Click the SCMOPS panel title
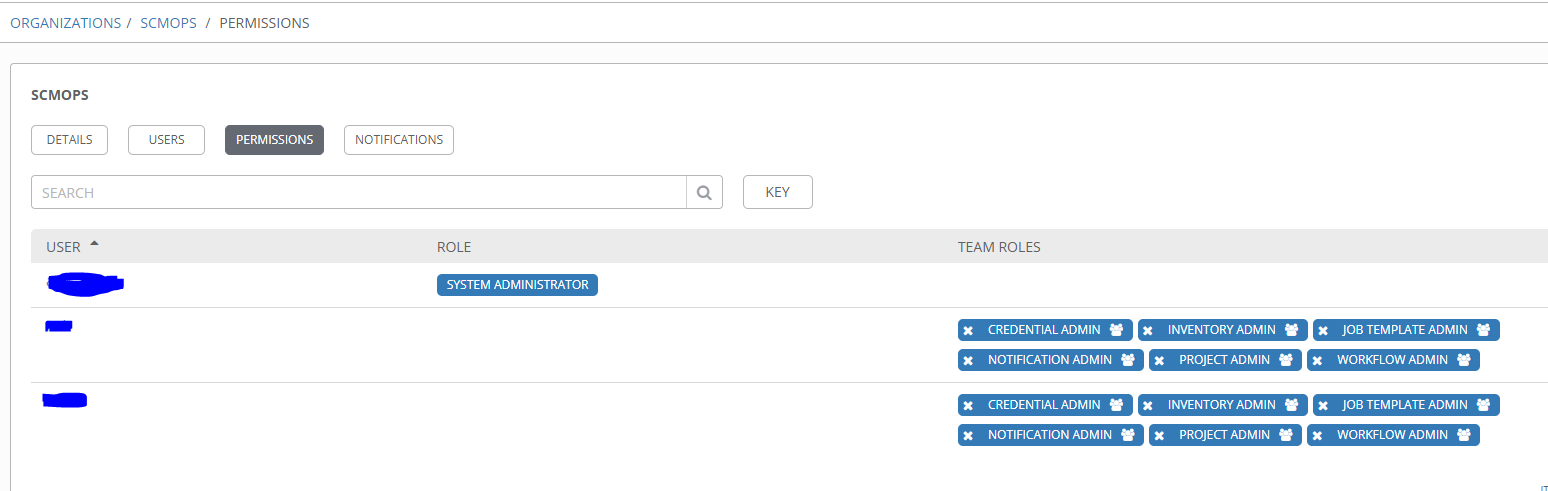The height and width of the screenshot is (491, 1548). point(60,95)
